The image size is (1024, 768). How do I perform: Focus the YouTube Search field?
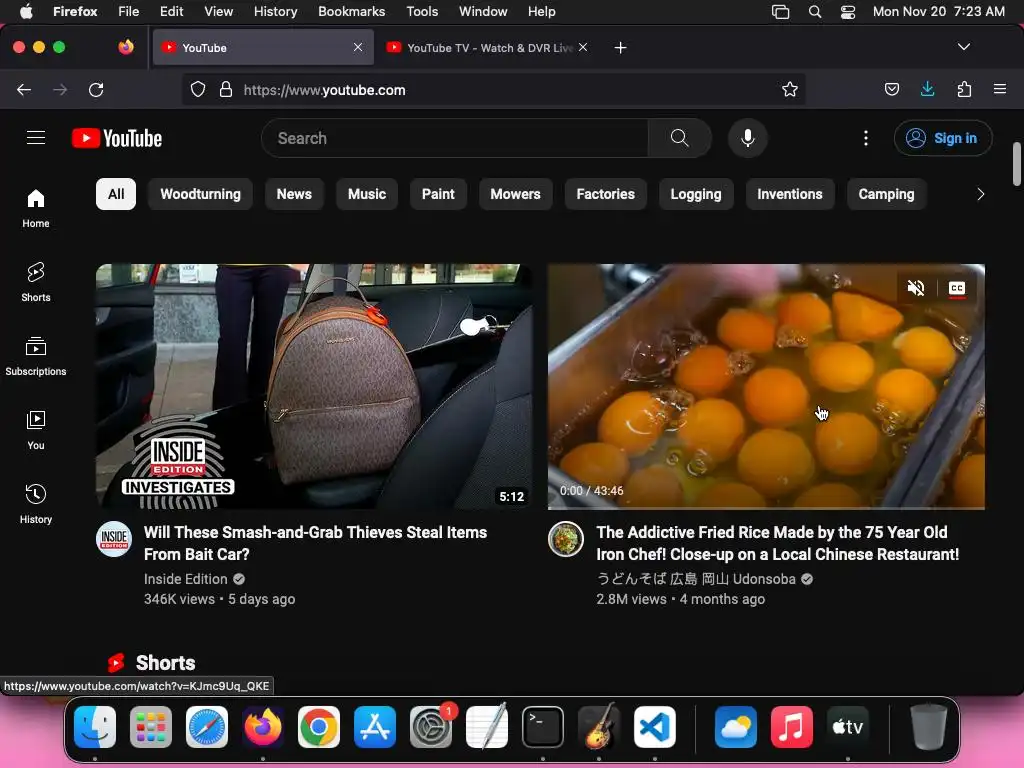pos(455,138)
